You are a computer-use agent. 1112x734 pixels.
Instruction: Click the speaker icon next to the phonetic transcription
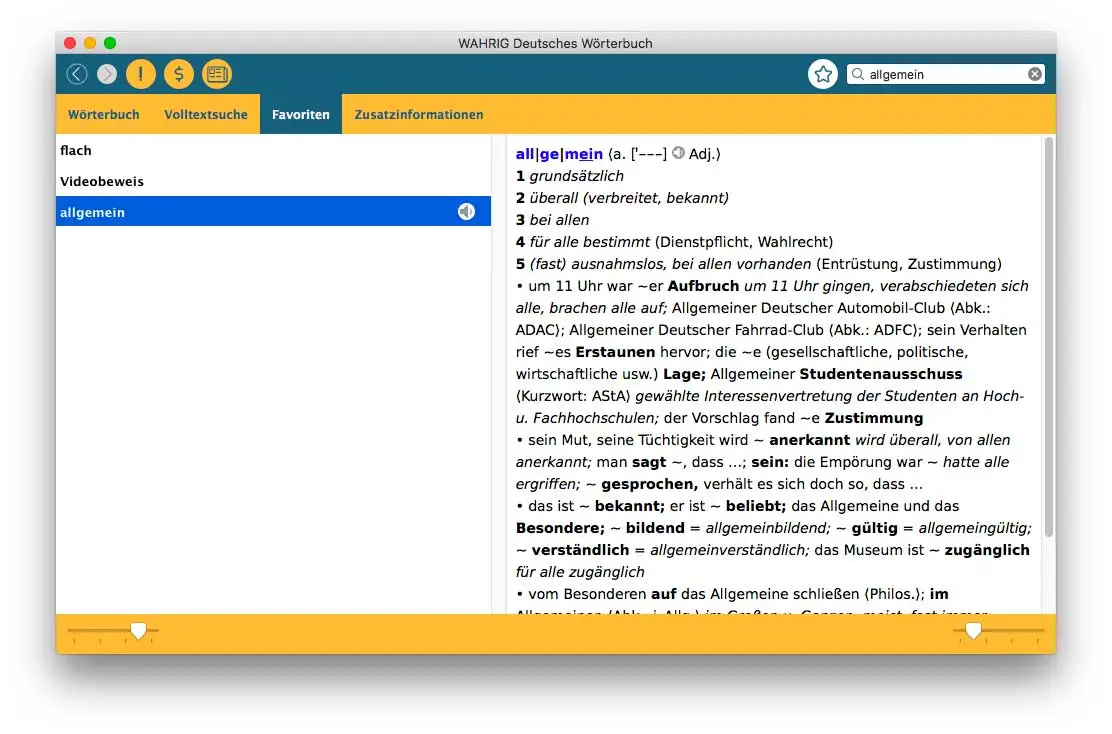click(679, 153)
